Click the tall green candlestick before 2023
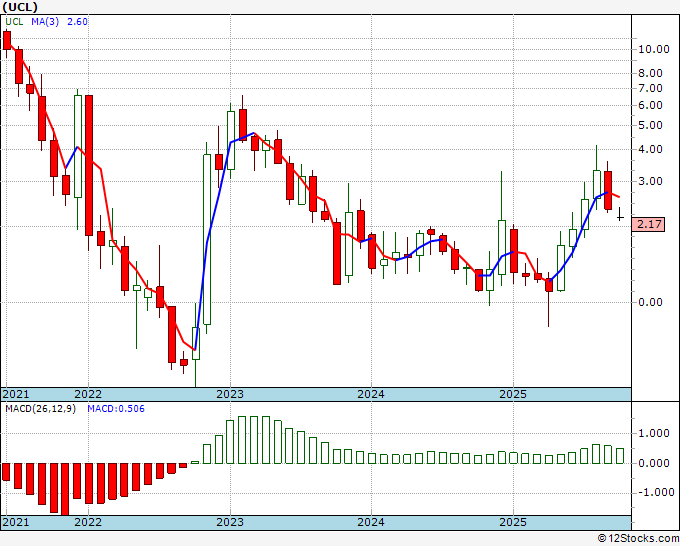Screen dimensions: 680x546 pos(207,239)
